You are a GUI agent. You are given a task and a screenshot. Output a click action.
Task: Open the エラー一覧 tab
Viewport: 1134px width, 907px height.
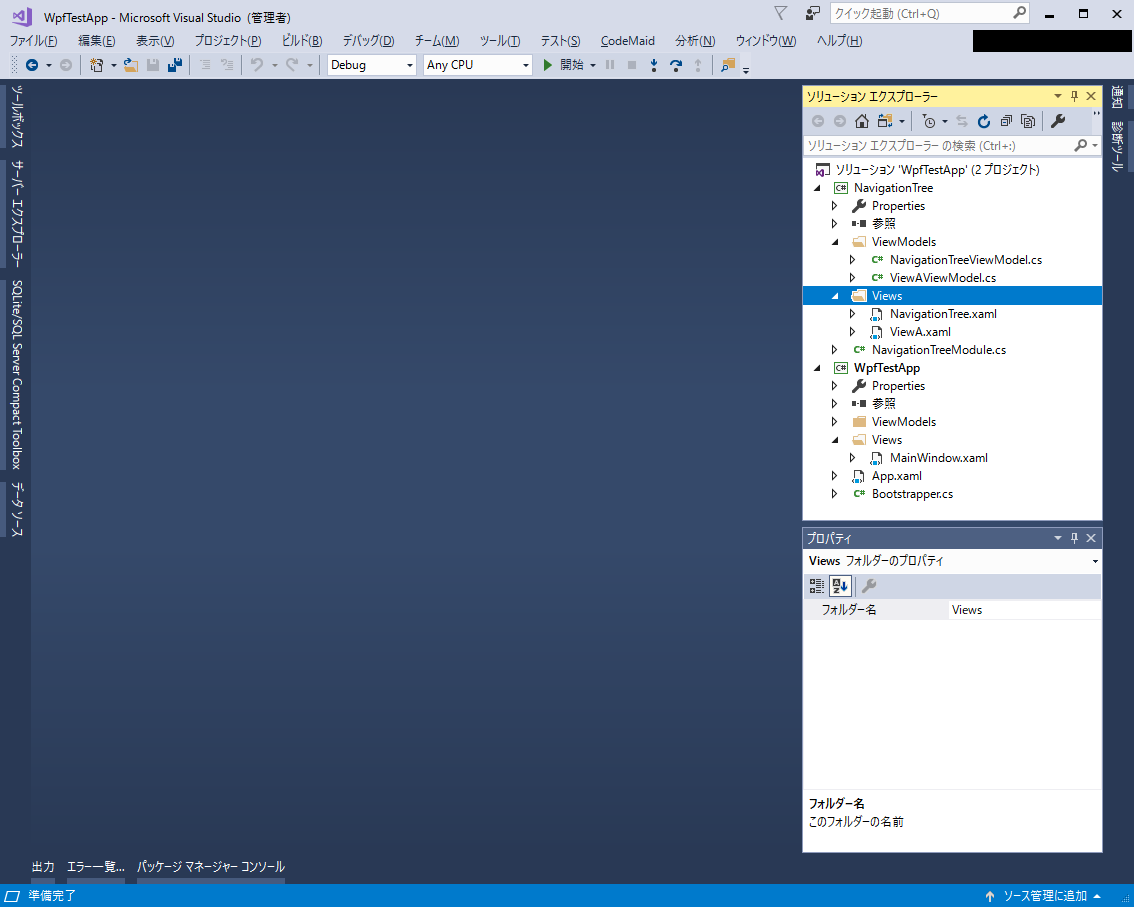95,866
